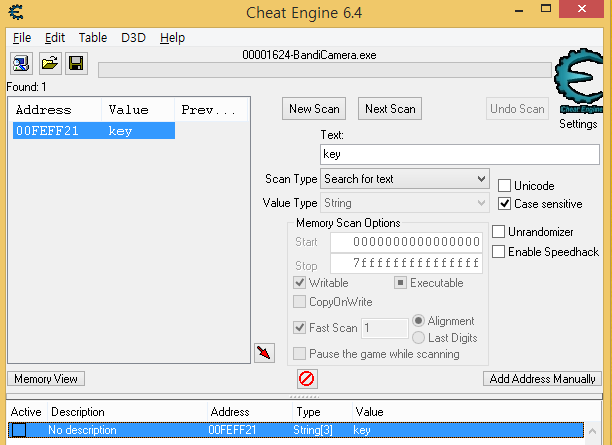Click the open folder toolbar icon

coord(50,63)
